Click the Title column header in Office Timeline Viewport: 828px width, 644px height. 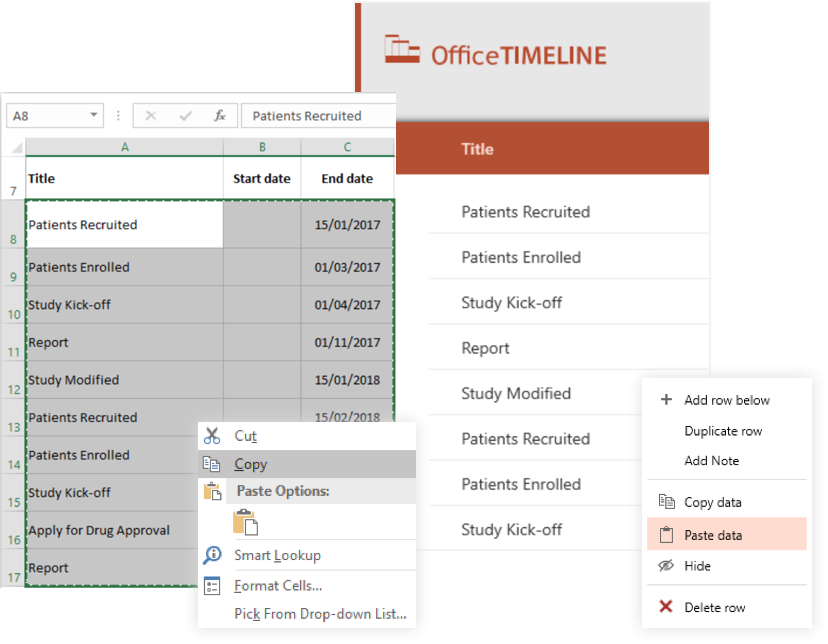tap(552, 148)
